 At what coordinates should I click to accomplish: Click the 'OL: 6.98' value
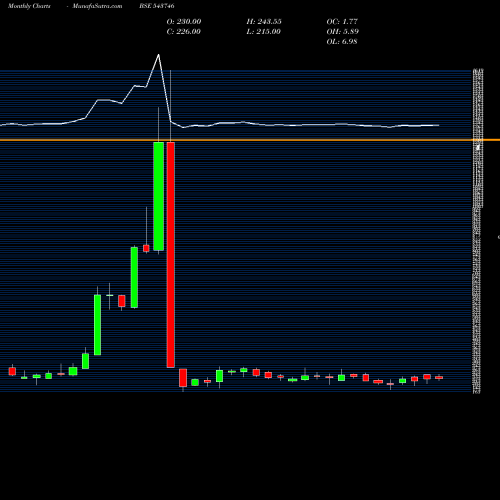[x=342, y=41]
